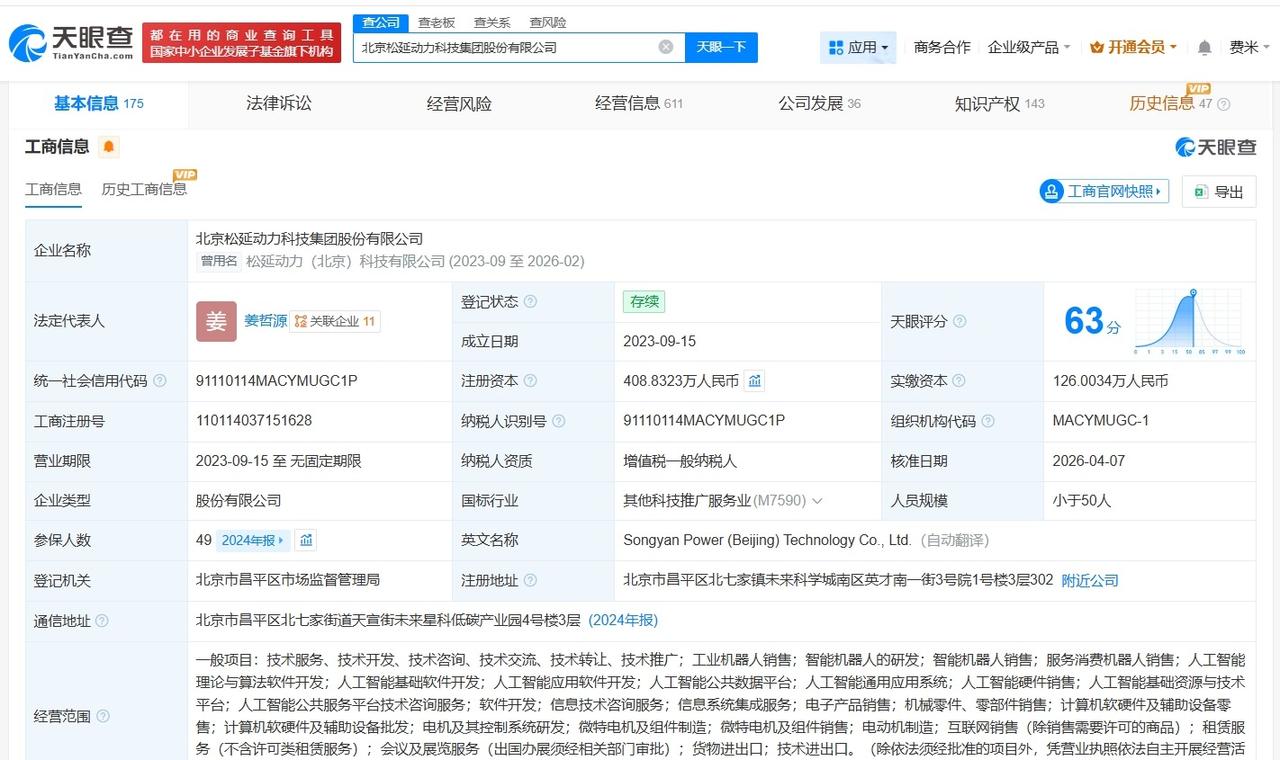Switch to the 法律诉讼 tab
Image resolution: width=1280 pixels, height=760 pixels.
pyautogui.click(x=279, y=103)
